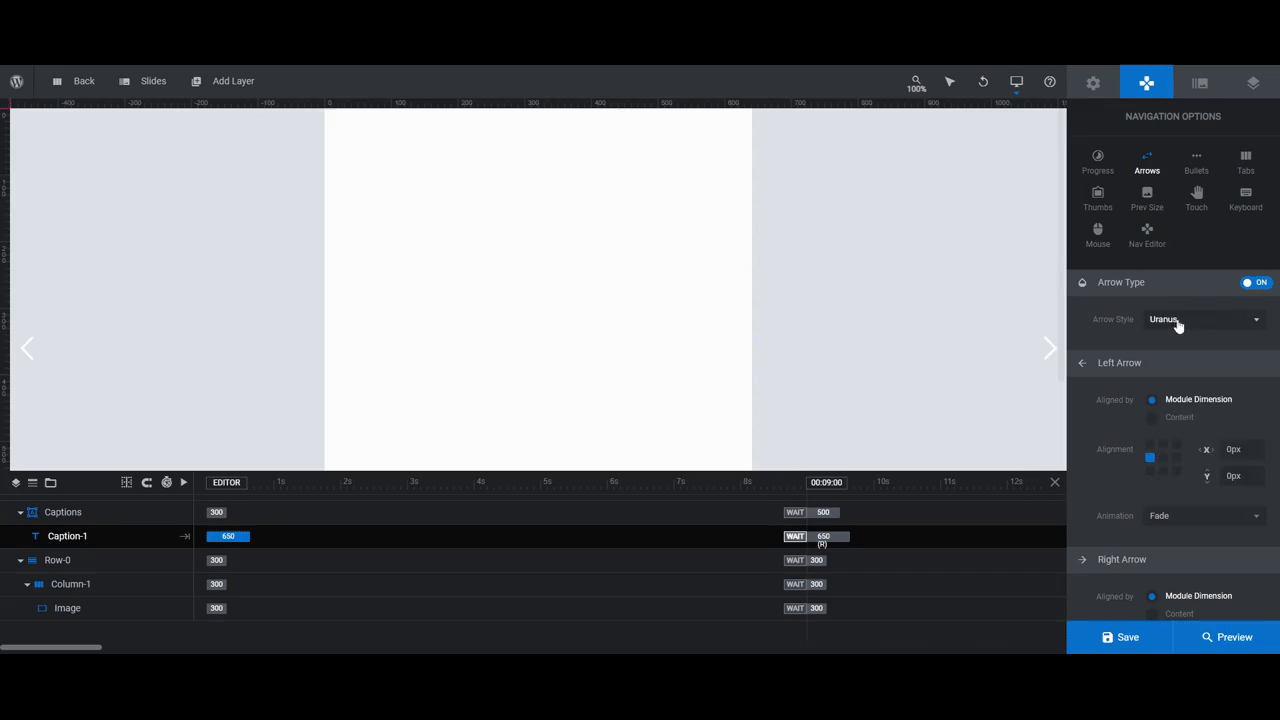
Task: Click the Mouse navigation icon
Action: [x=1097, y=234]
